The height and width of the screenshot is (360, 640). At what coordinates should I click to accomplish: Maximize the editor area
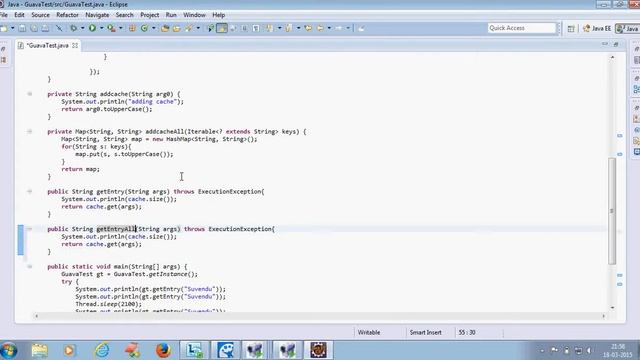pyautogui.click(x=616, y=44)
